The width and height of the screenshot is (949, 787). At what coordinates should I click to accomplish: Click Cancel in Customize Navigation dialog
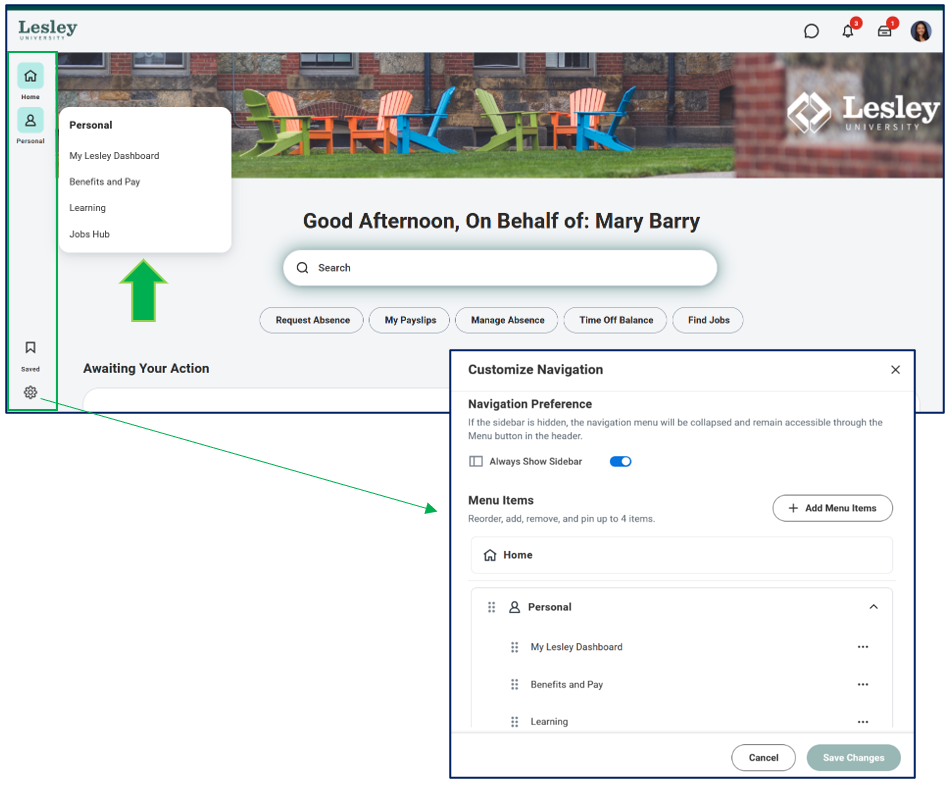[x=763, y=757]
